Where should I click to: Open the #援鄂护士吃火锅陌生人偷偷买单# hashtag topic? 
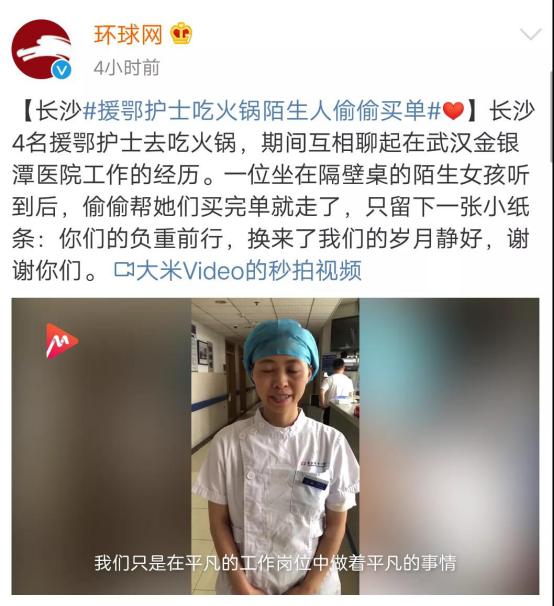(262, 111)
